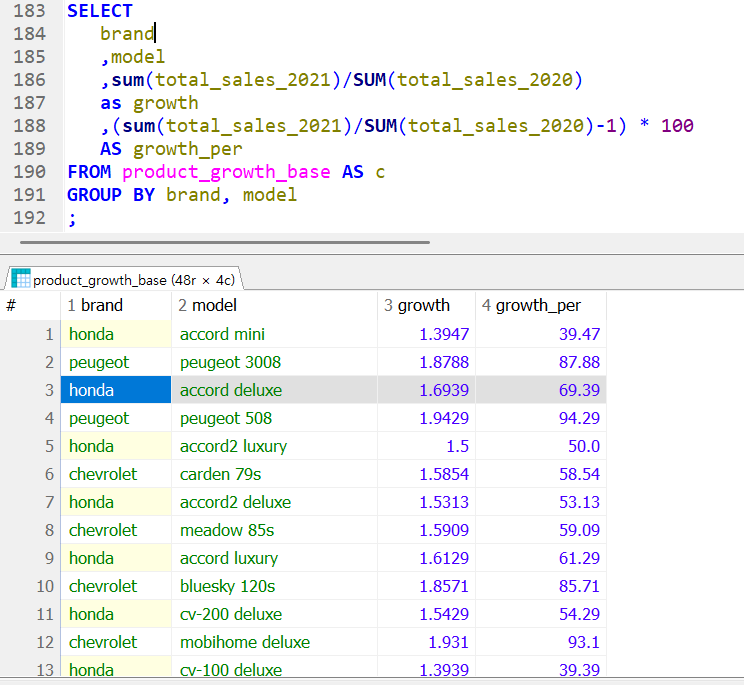Click line number 183 in the gutter
This screenshot has width=744, height=685.
(29, 11)
